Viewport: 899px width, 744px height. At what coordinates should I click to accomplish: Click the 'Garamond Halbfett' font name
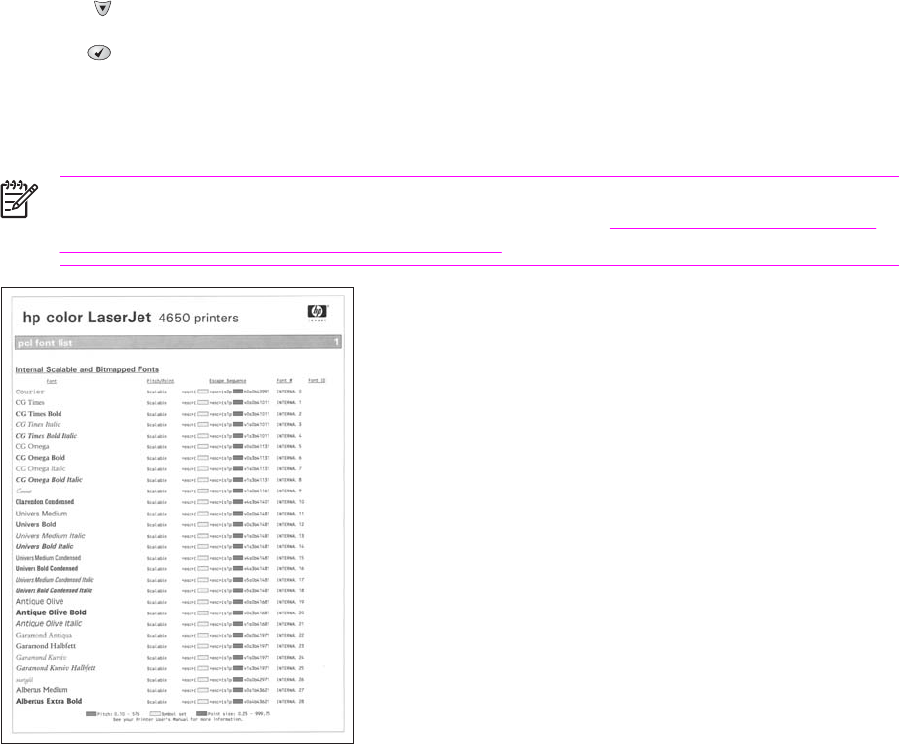(x=46, y=646)
